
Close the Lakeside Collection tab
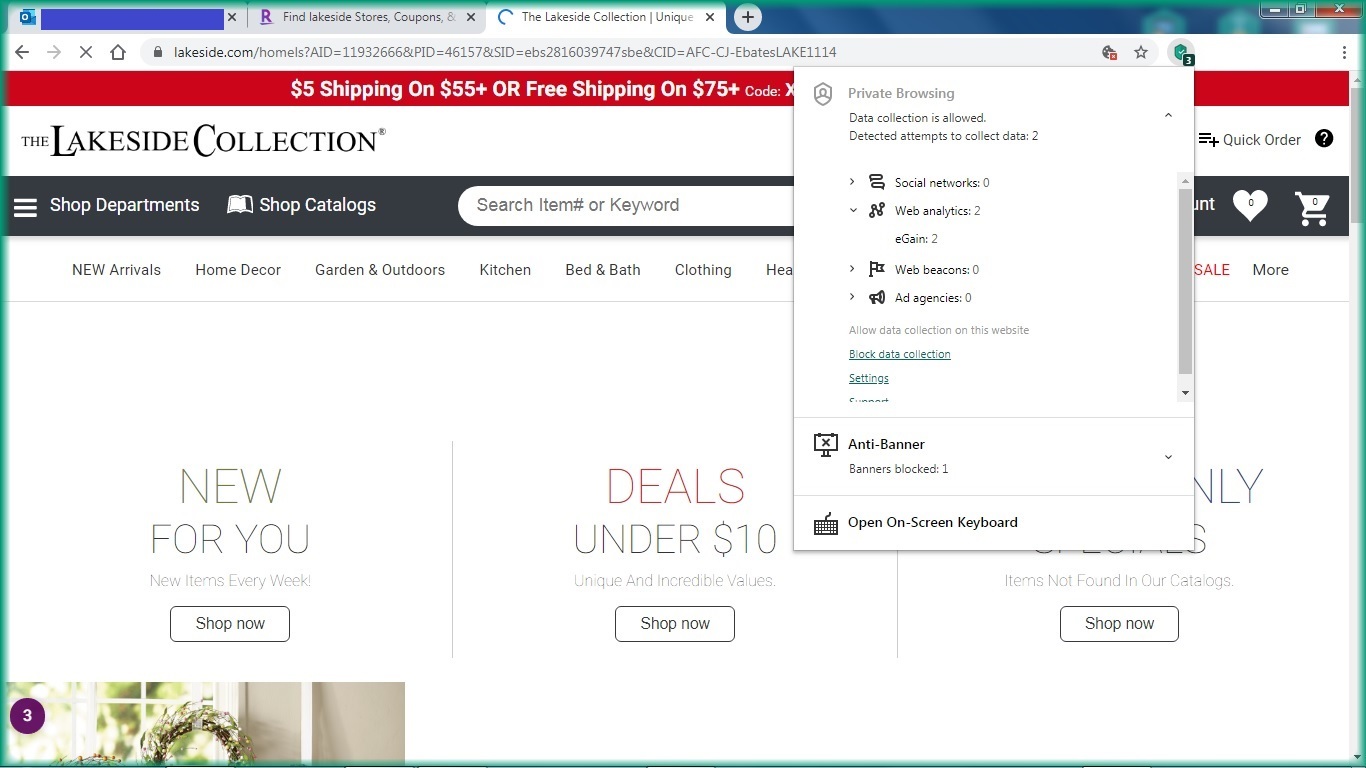pyautogui.click(x=708, y=17)
